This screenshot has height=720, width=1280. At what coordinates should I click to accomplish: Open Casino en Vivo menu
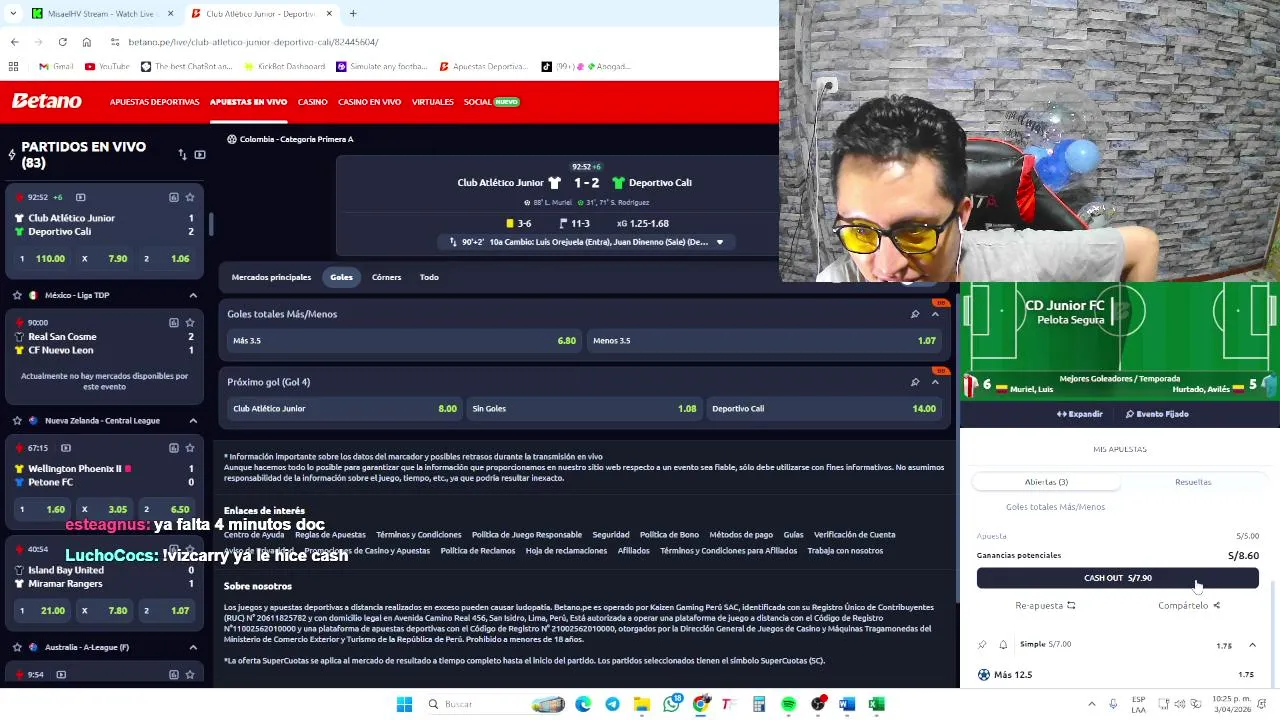(x=369, y=102)
